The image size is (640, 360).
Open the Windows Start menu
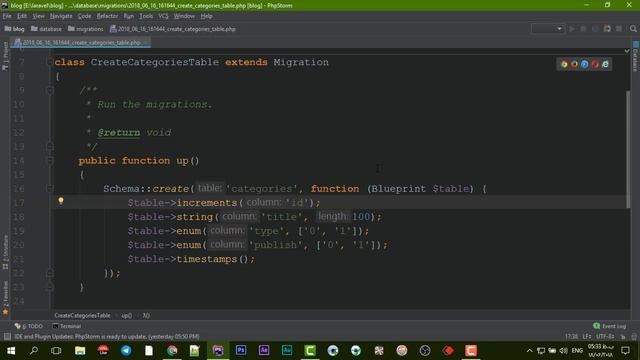click(x=11, y=351)
